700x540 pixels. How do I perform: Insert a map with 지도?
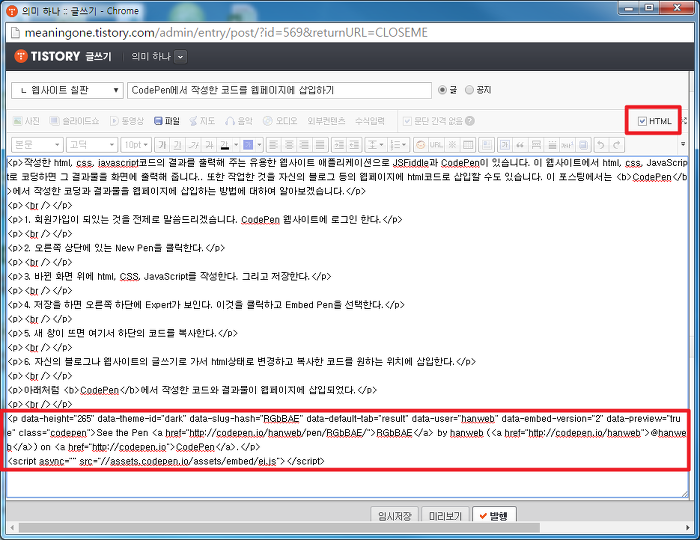point(202,121)
